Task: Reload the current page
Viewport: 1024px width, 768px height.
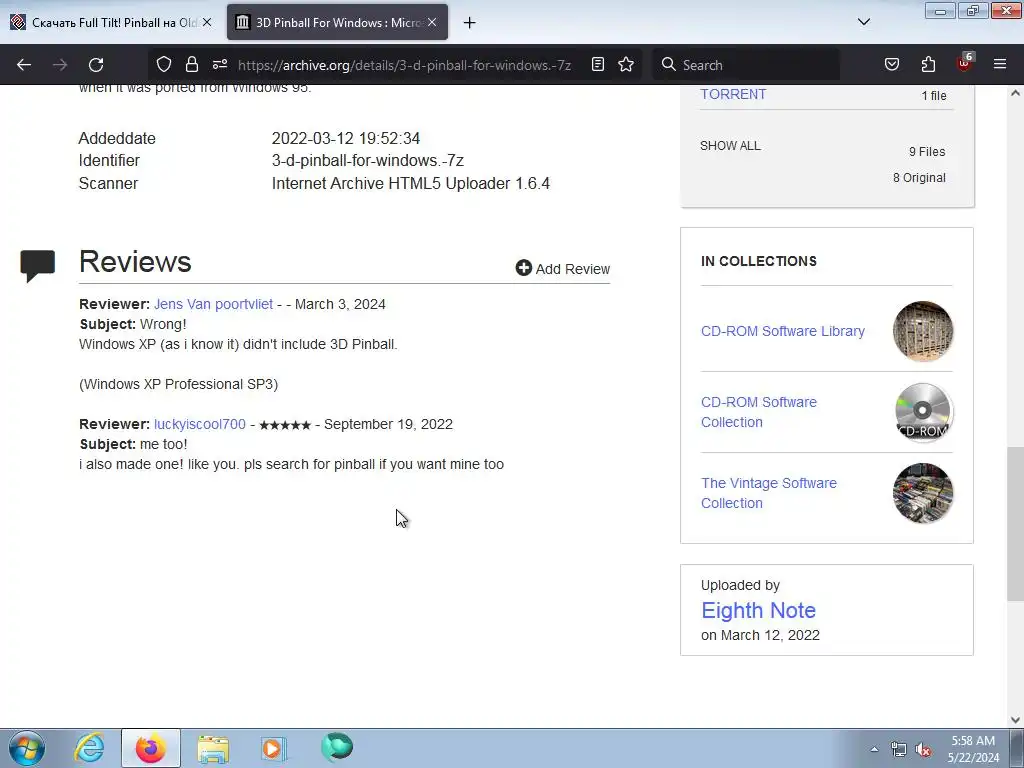Action: coord(96,65)
